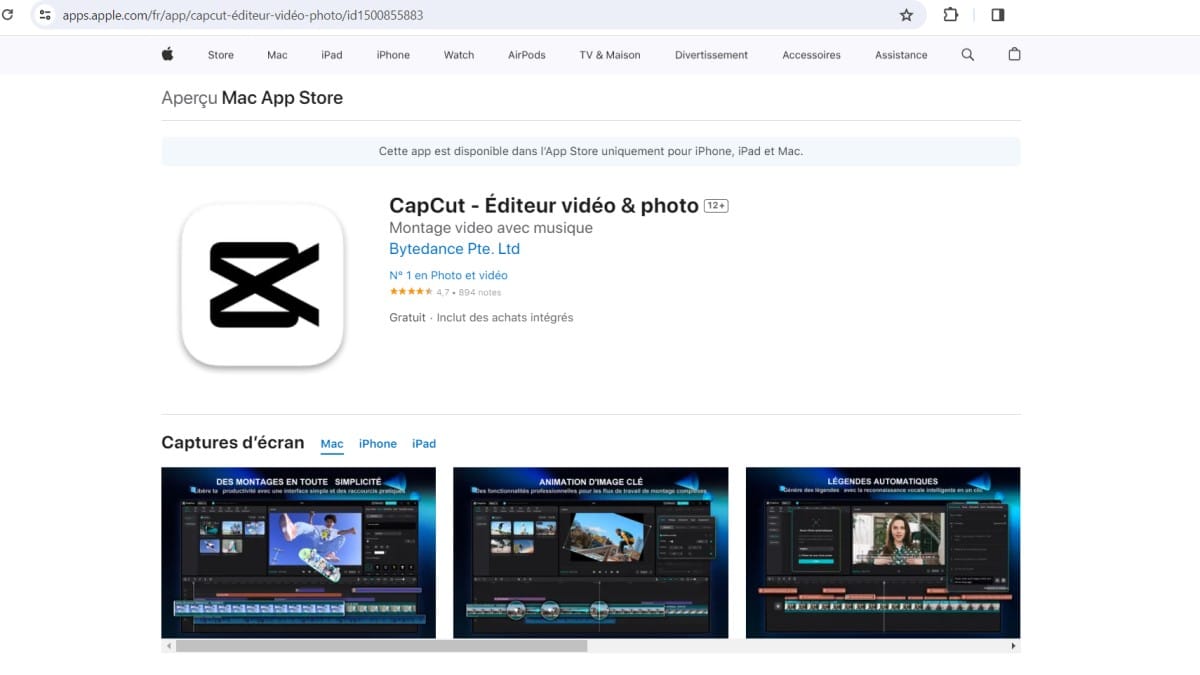Click the horizontal screenshots scrollbar
The width and height of the screenshot is (1200, 675).
point(381,646)
